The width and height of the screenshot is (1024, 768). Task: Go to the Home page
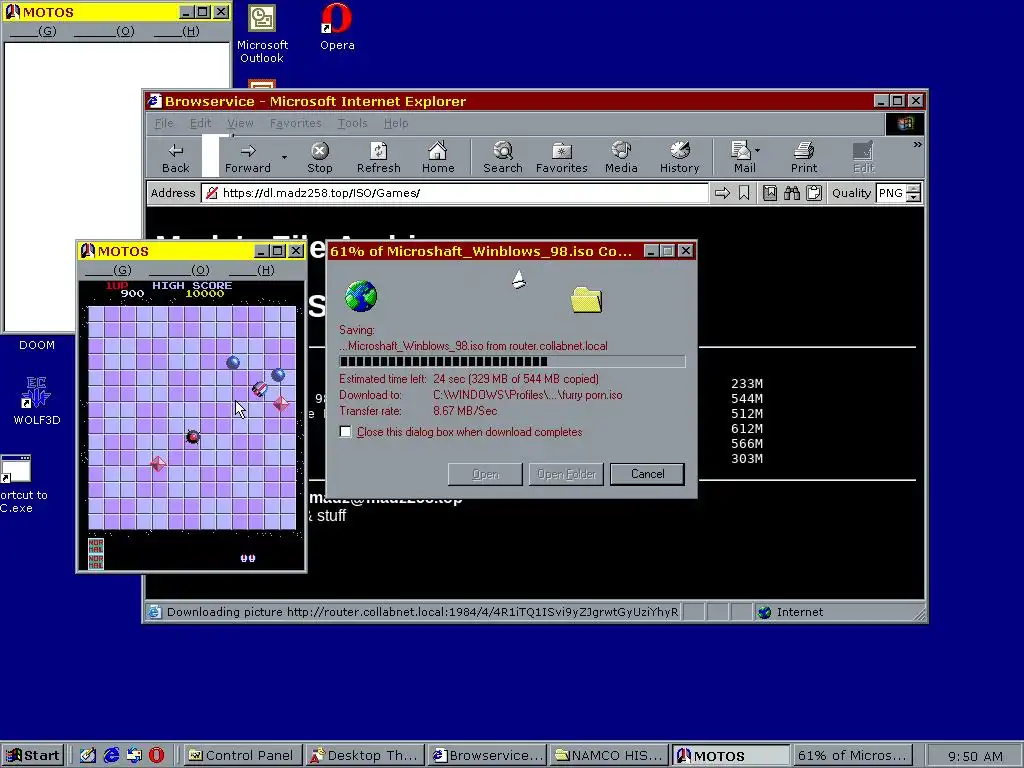438,157
